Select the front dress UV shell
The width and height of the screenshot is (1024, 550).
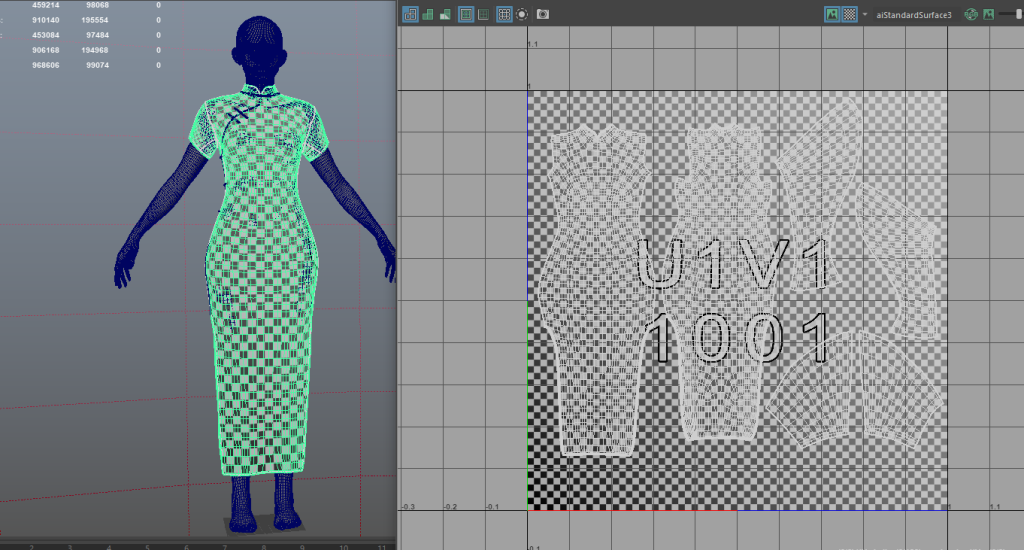596,291
